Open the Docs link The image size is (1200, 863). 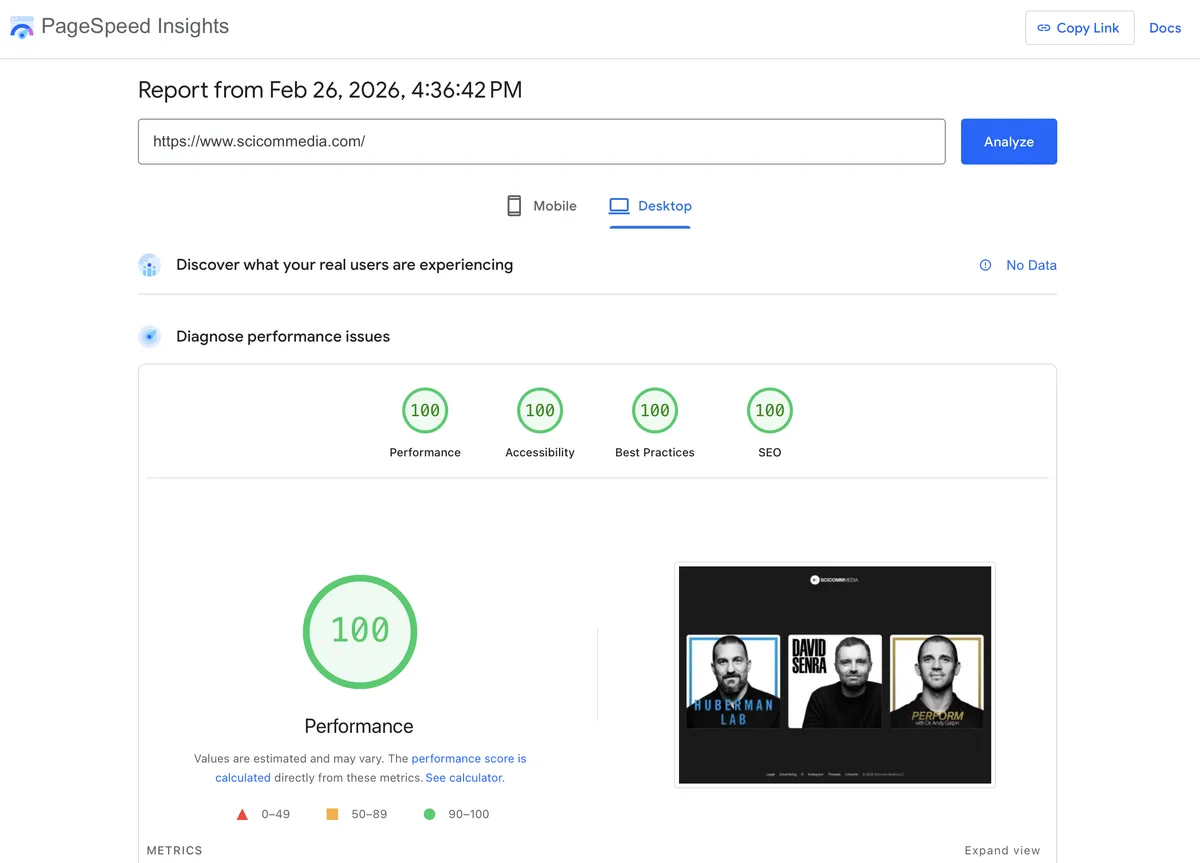[x=1165, y=27]
